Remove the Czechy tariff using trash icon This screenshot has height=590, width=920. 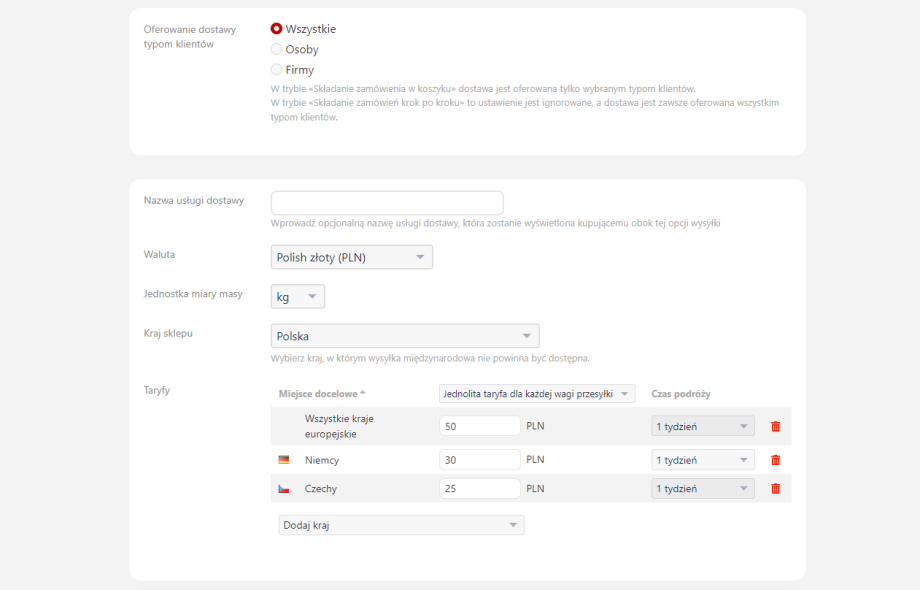pos(775,489)
